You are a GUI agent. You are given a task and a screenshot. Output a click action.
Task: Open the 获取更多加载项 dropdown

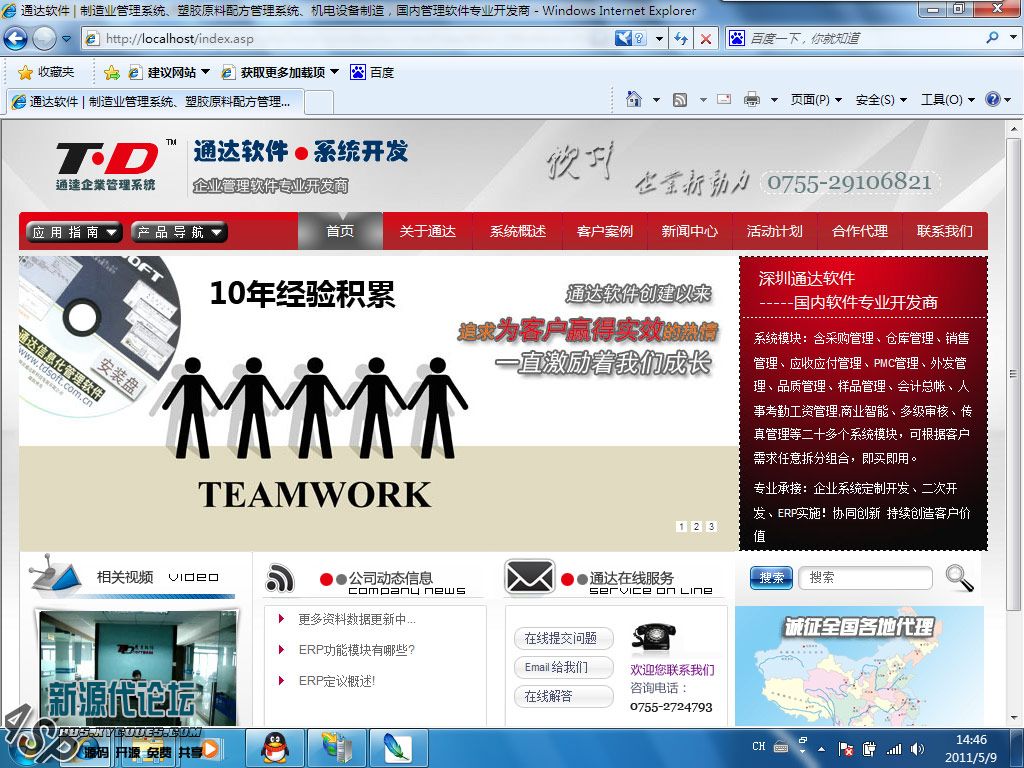coord(281,72)
